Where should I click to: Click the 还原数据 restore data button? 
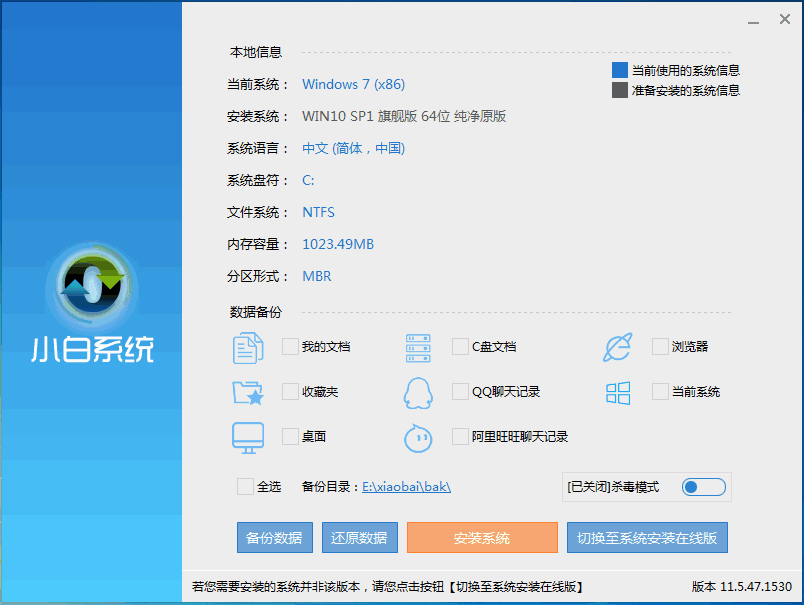coord(359,538)
